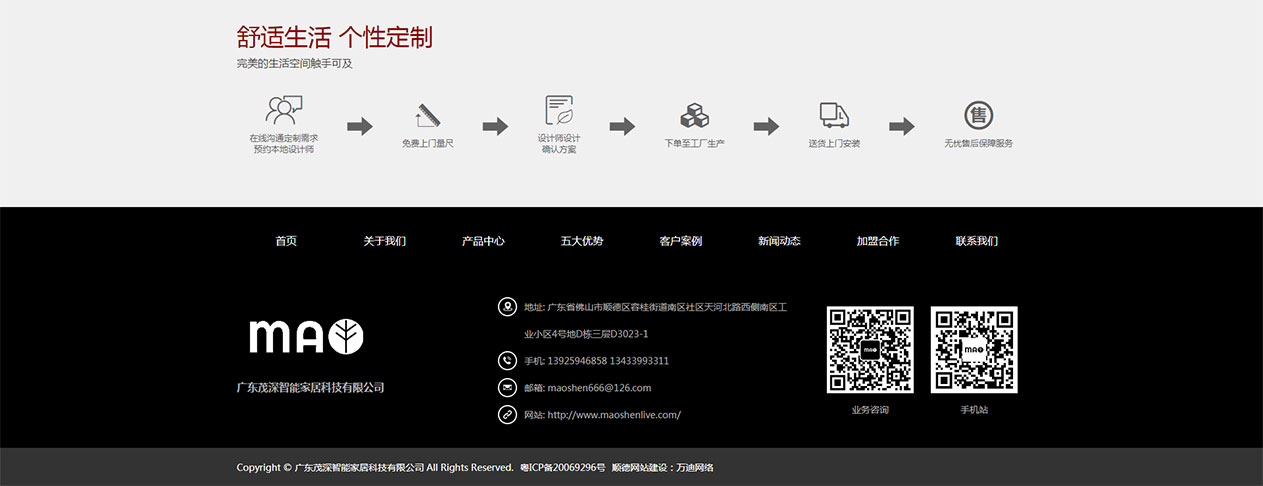Open the 首页 footer menu item
The image size is (1263, 486).
click(x=286, y=241)
